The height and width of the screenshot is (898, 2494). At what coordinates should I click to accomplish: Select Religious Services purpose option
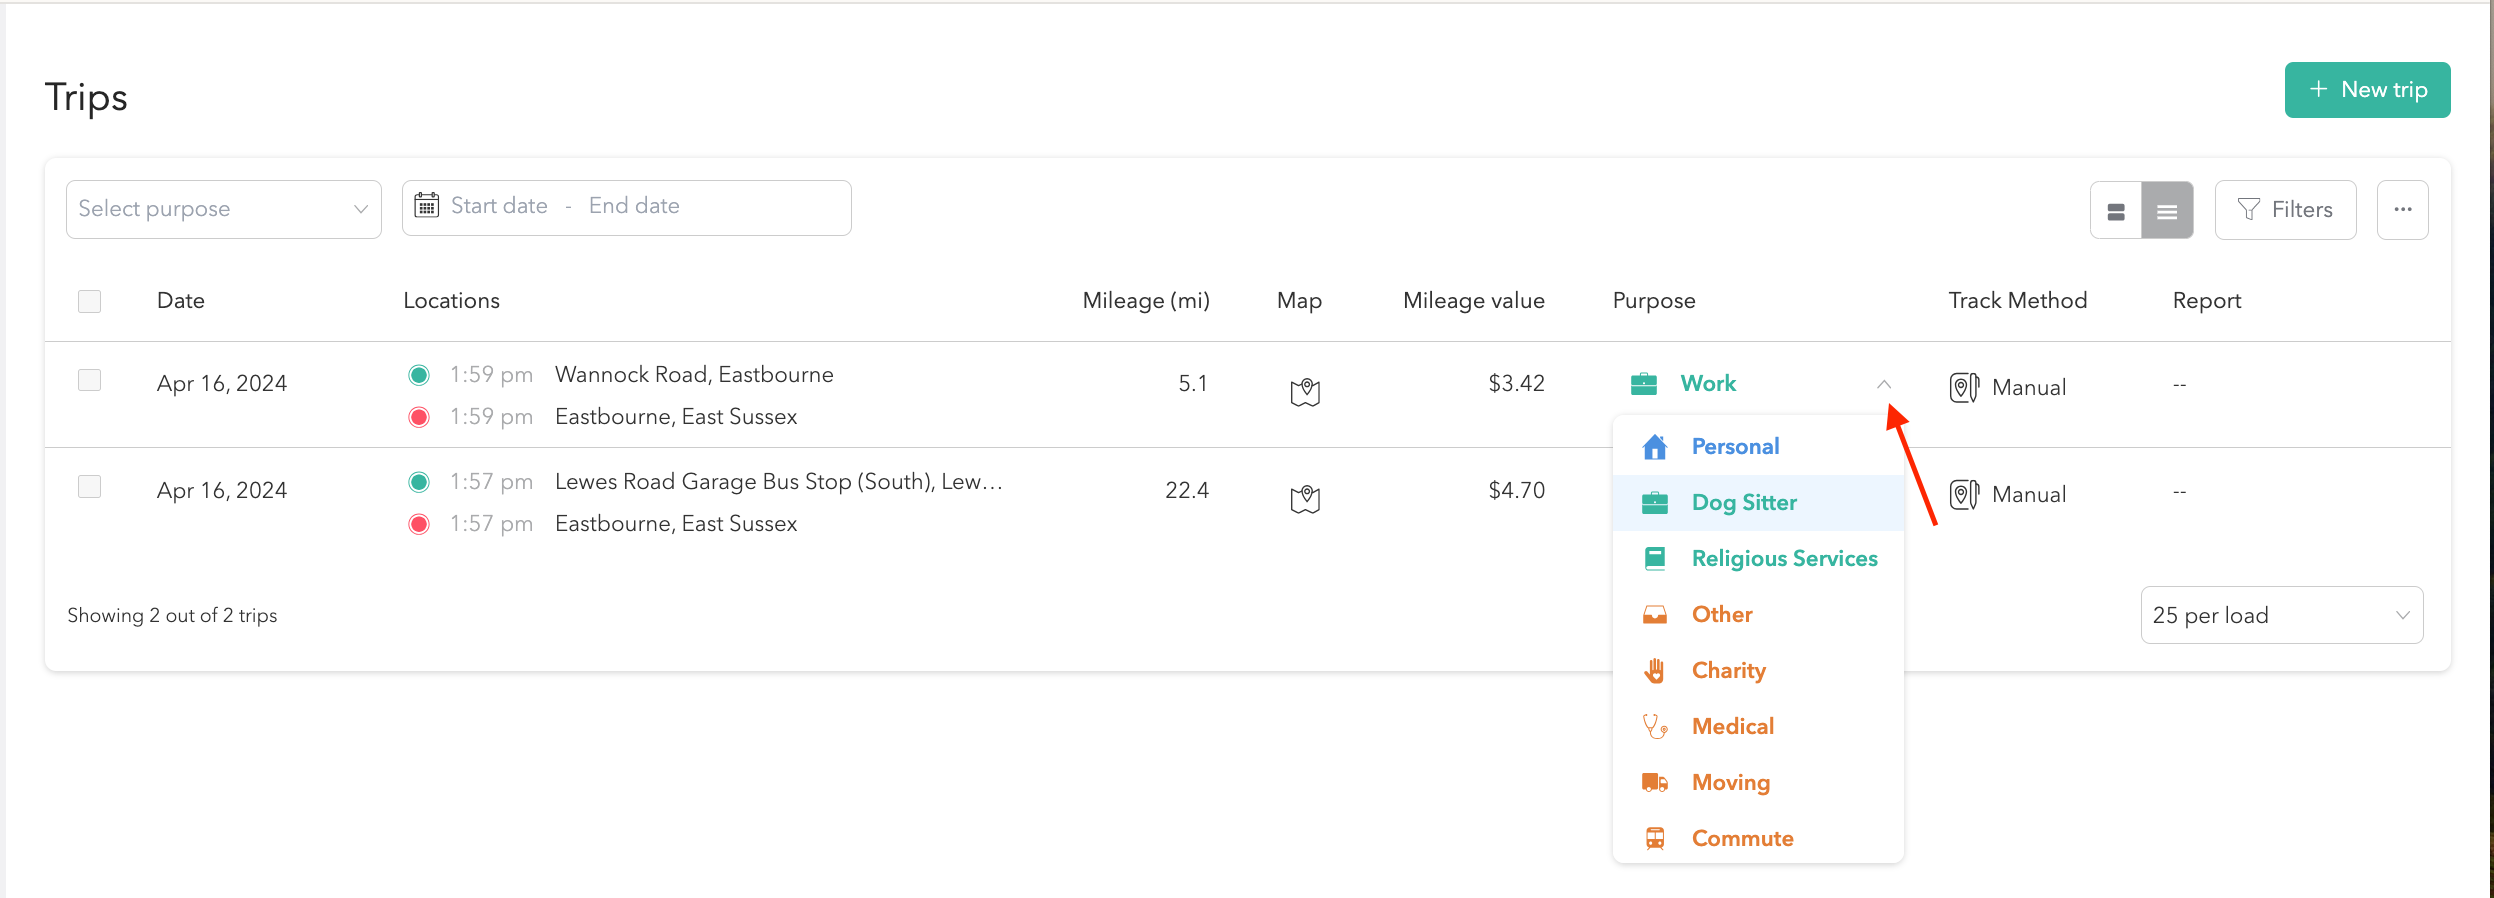pos(1783,559)
